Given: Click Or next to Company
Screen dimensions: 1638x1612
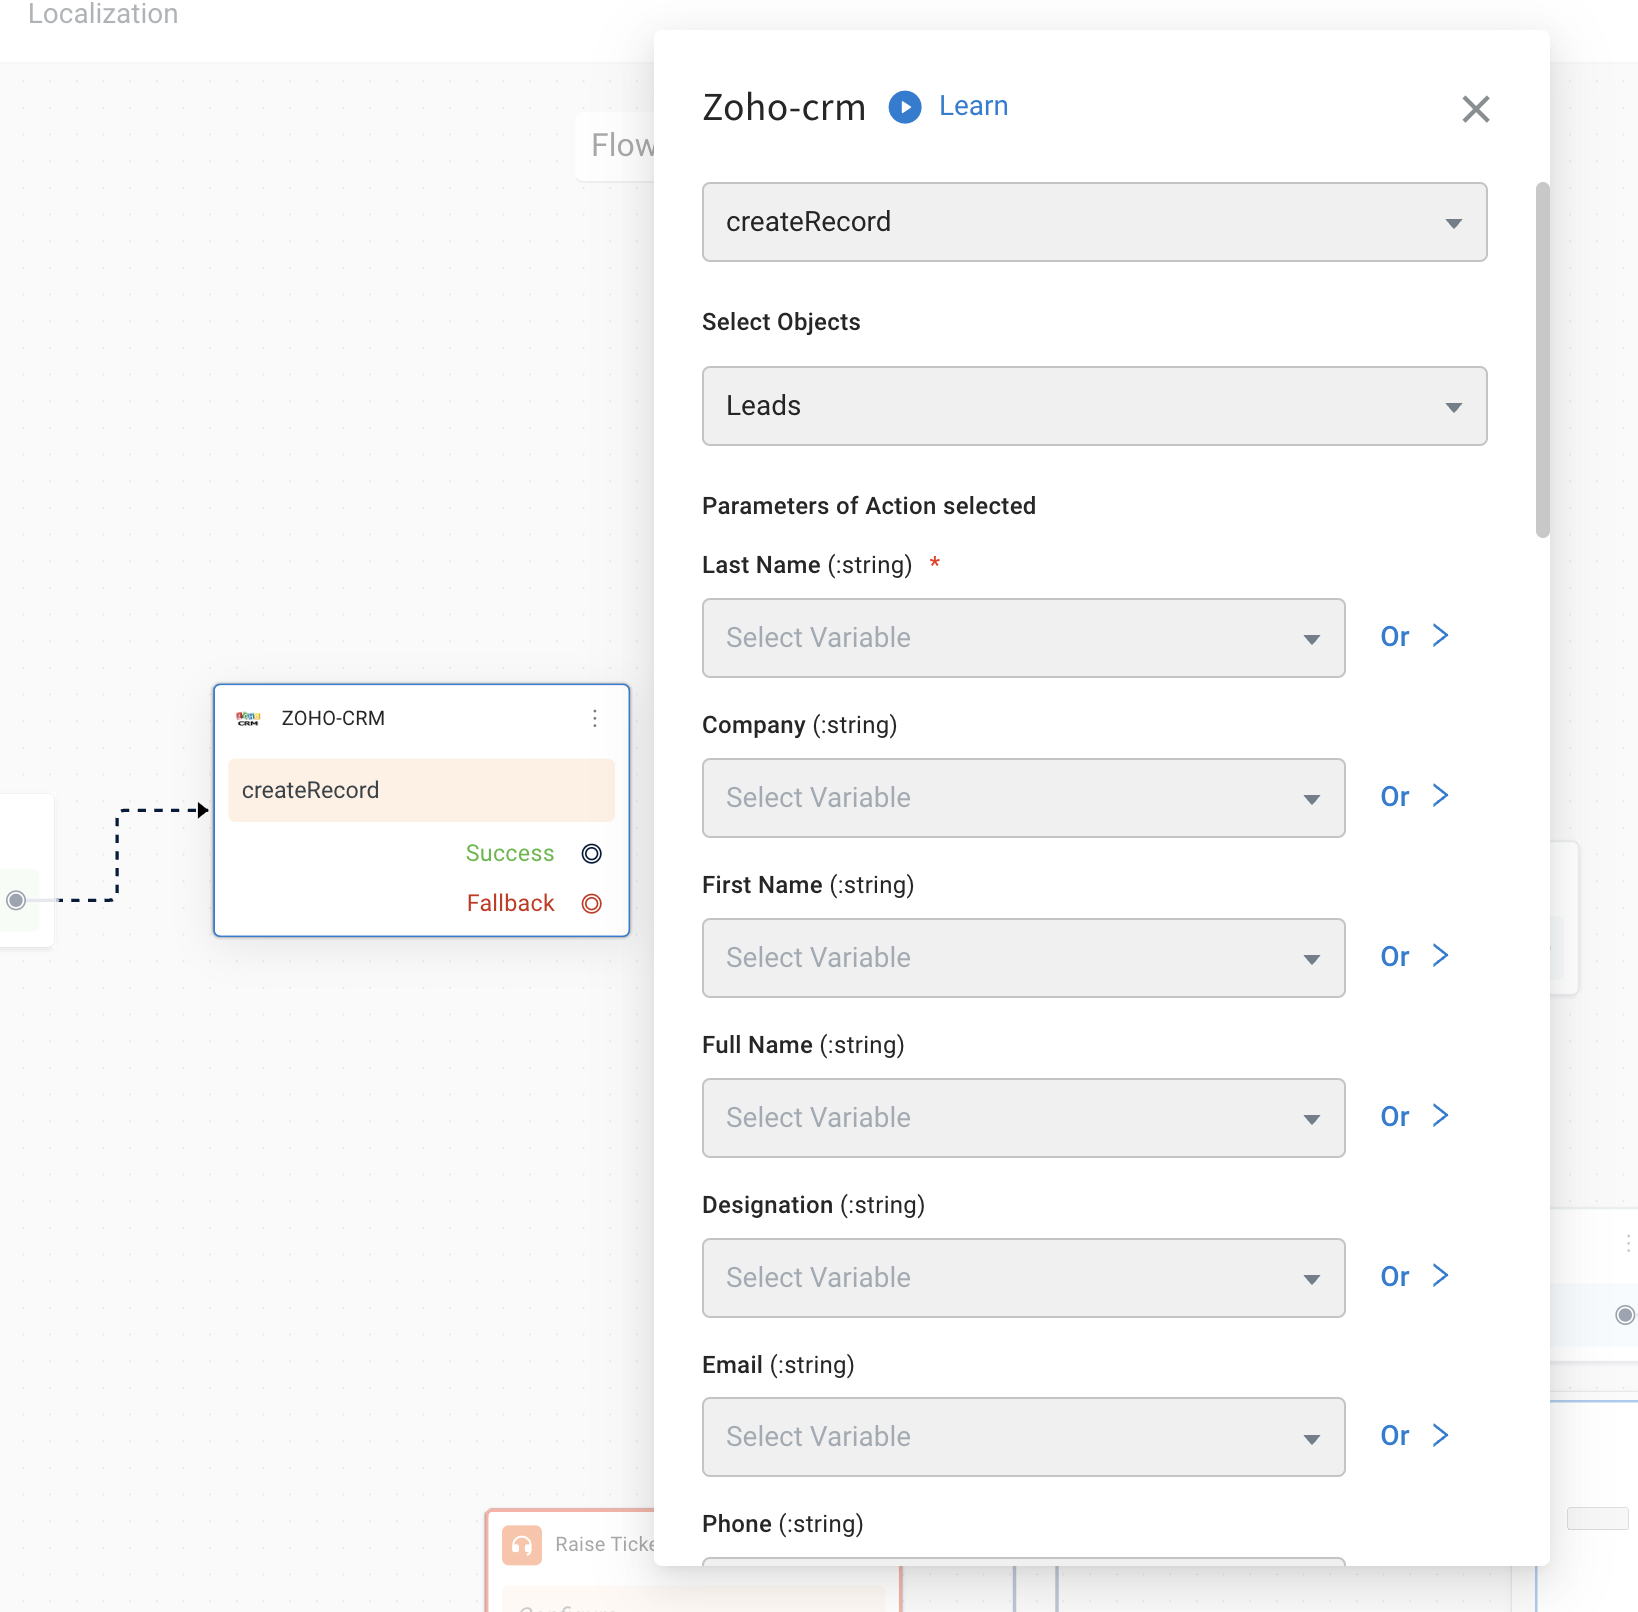Looking at the screenshot, I should tap(1394, 797).
